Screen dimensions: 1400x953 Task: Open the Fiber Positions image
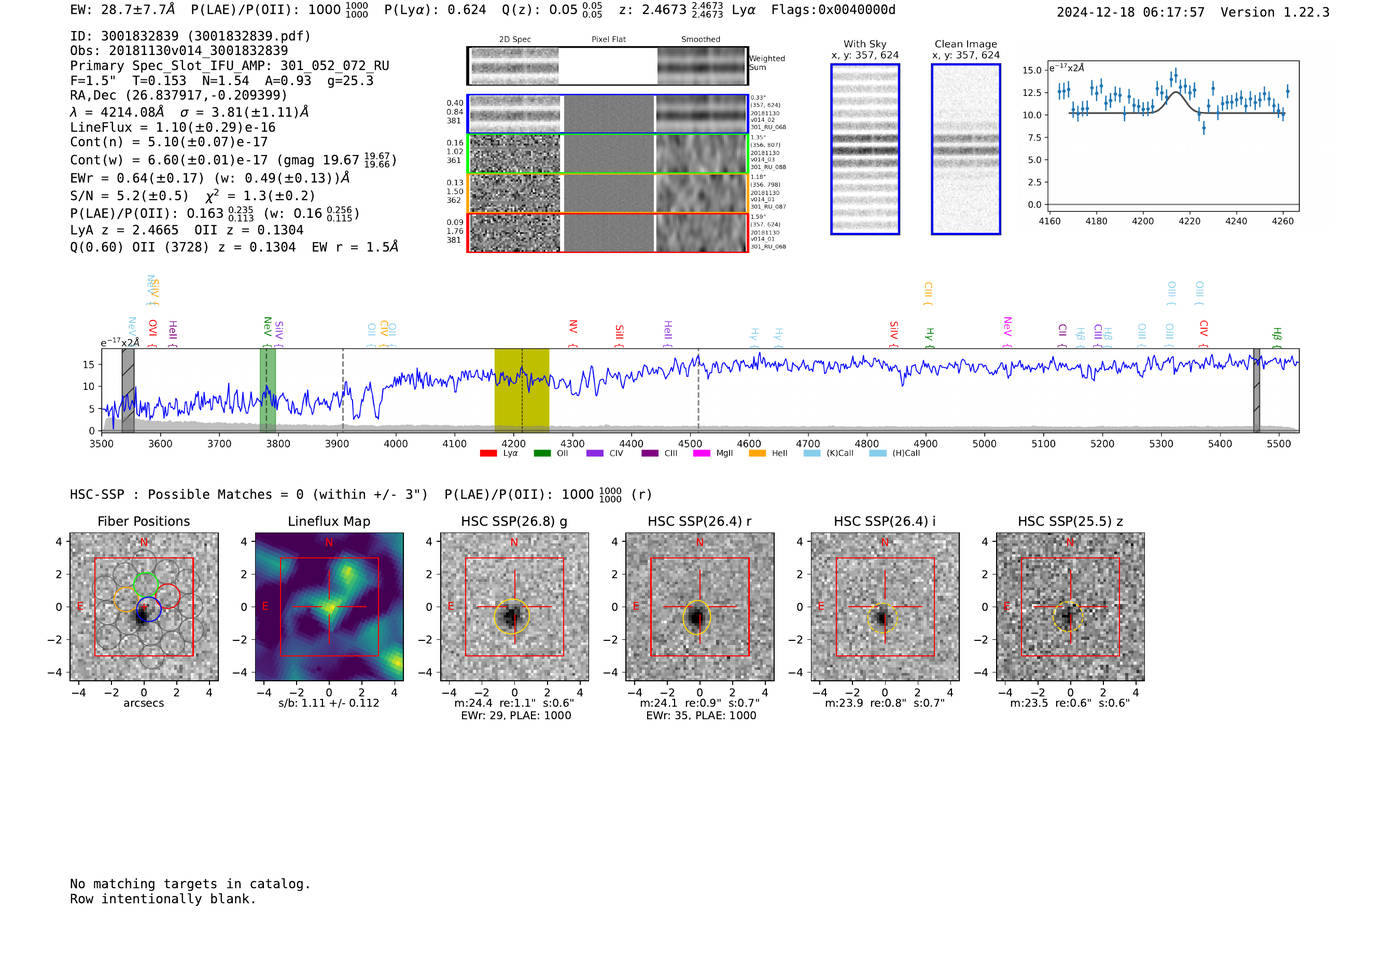[x=144, y=607]
